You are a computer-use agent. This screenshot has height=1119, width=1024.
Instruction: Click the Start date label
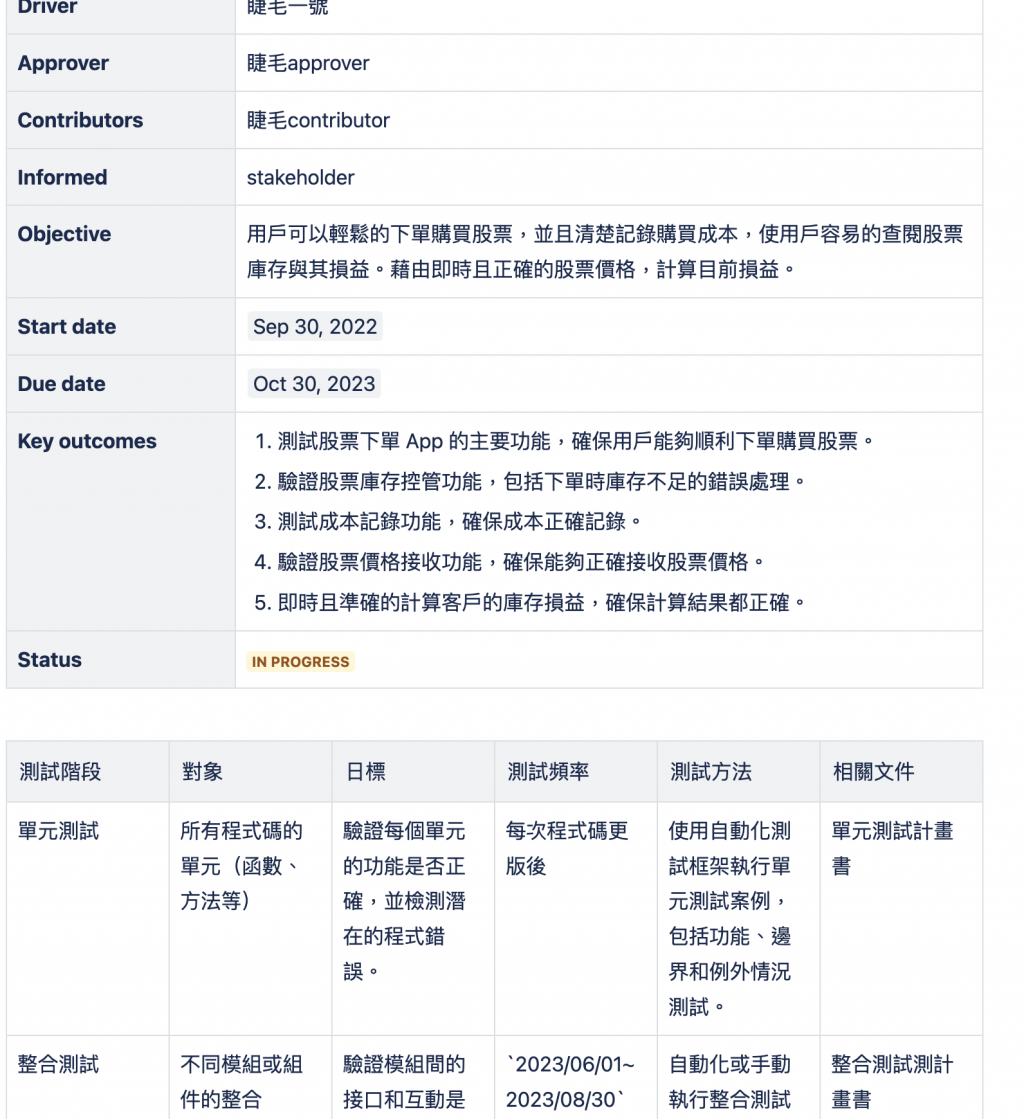66,326
